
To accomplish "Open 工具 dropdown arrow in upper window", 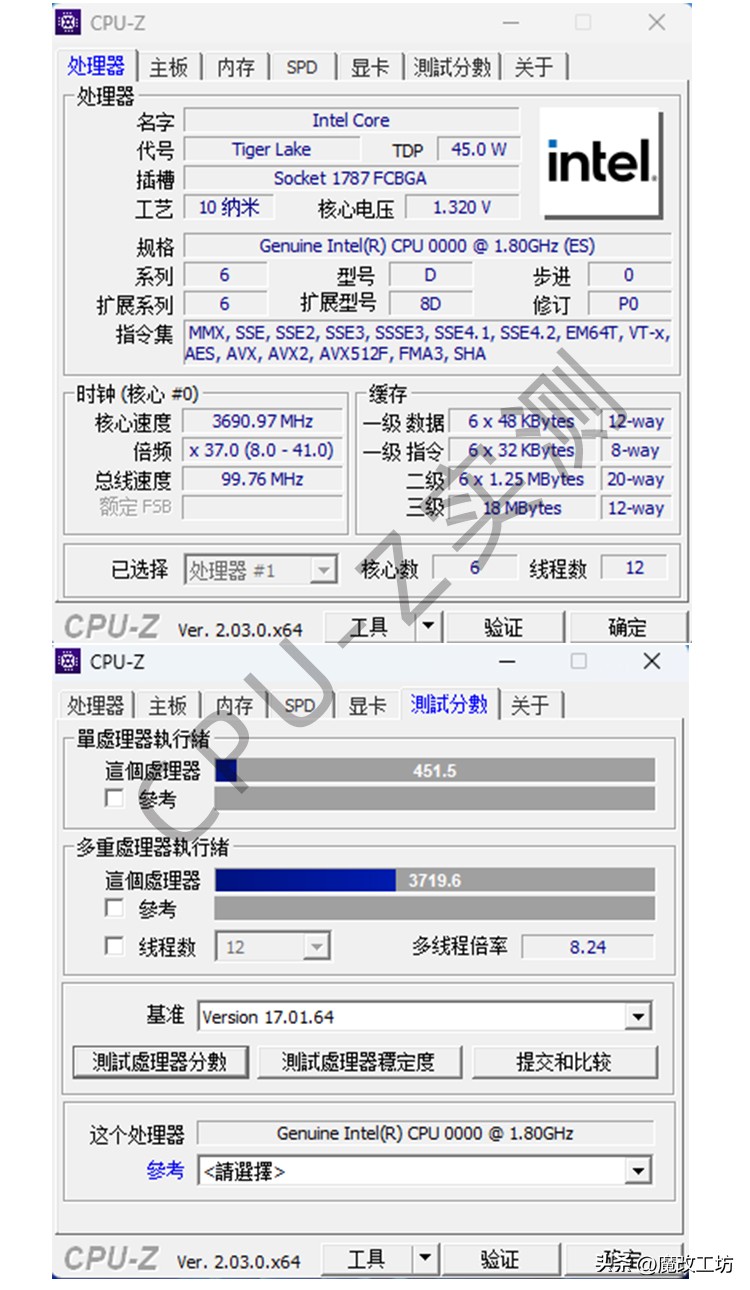I will [x=427, y=627].
